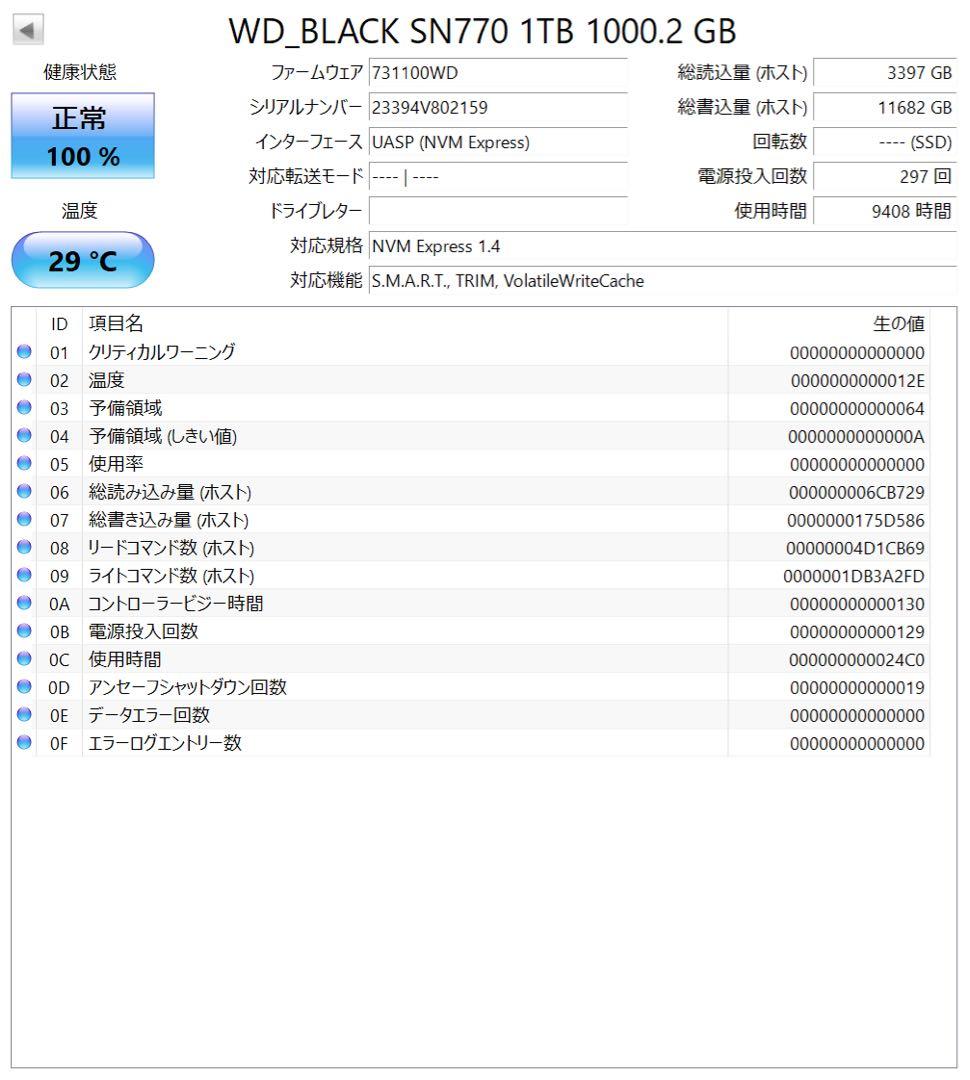Click the blue dot next to 予備領域
Image resolution: width=970 pixels, height=1080 pixels.
[x=24, y=408]
